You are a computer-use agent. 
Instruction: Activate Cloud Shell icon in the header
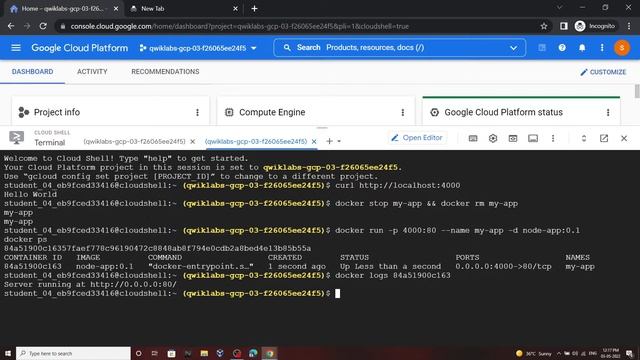pos(542,48)
